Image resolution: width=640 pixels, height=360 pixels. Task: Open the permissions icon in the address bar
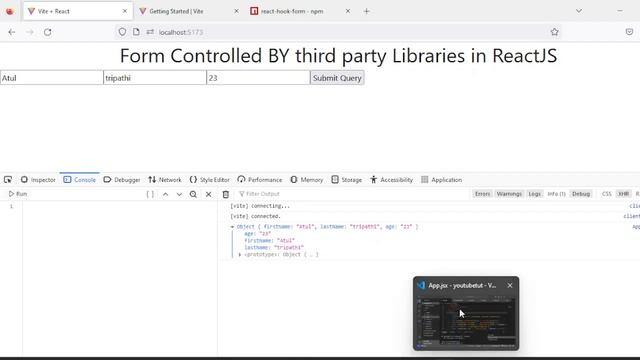click(150, 32)
